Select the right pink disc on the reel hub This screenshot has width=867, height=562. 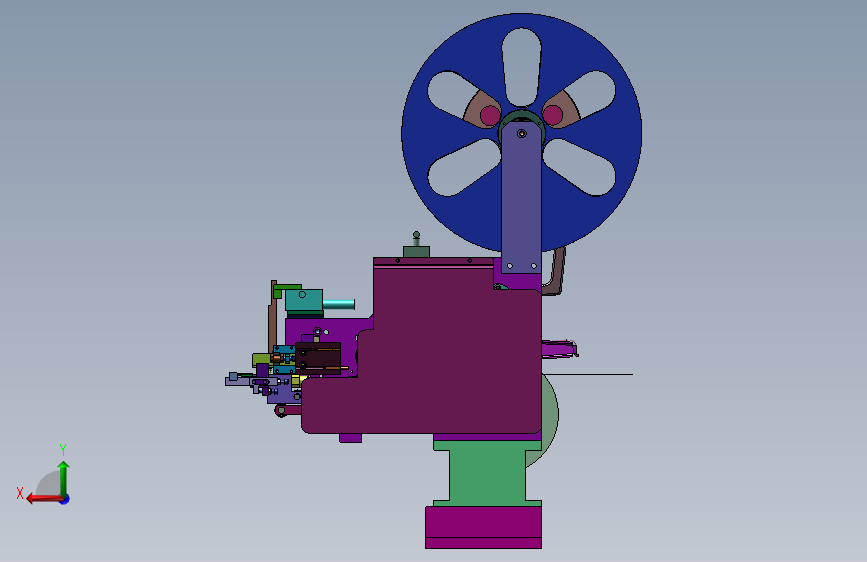(552, 115)
